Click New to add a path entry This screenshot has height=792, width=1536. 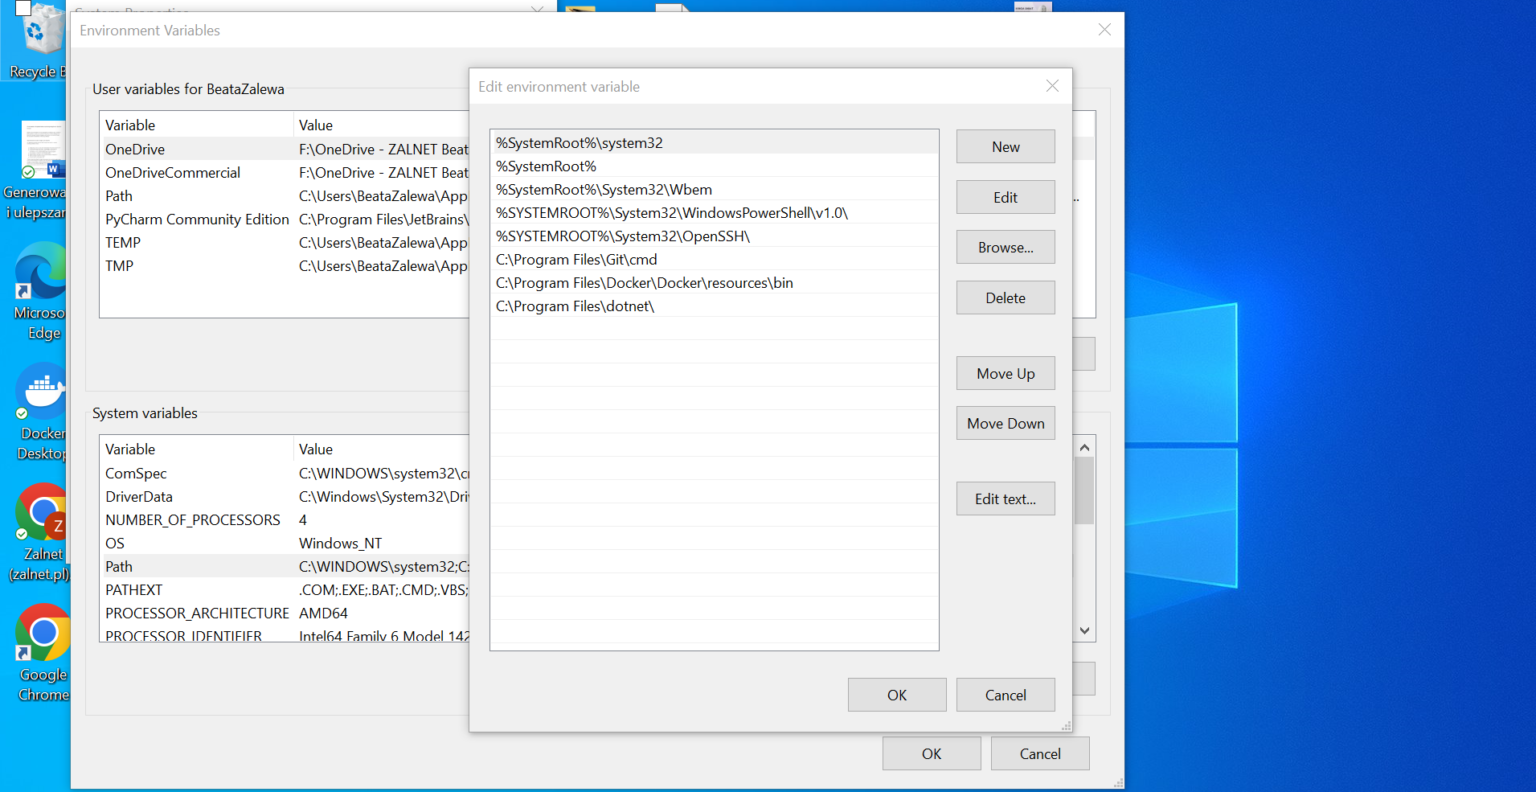pyautogui.click(x=1005, y=147)
